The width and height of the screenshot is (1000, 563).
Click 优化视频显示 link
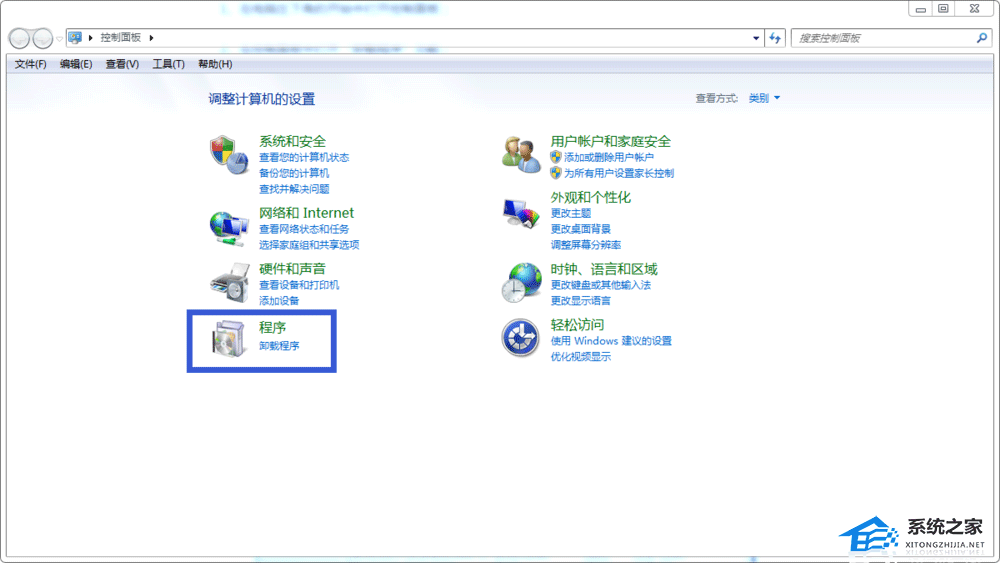point(581,356)
